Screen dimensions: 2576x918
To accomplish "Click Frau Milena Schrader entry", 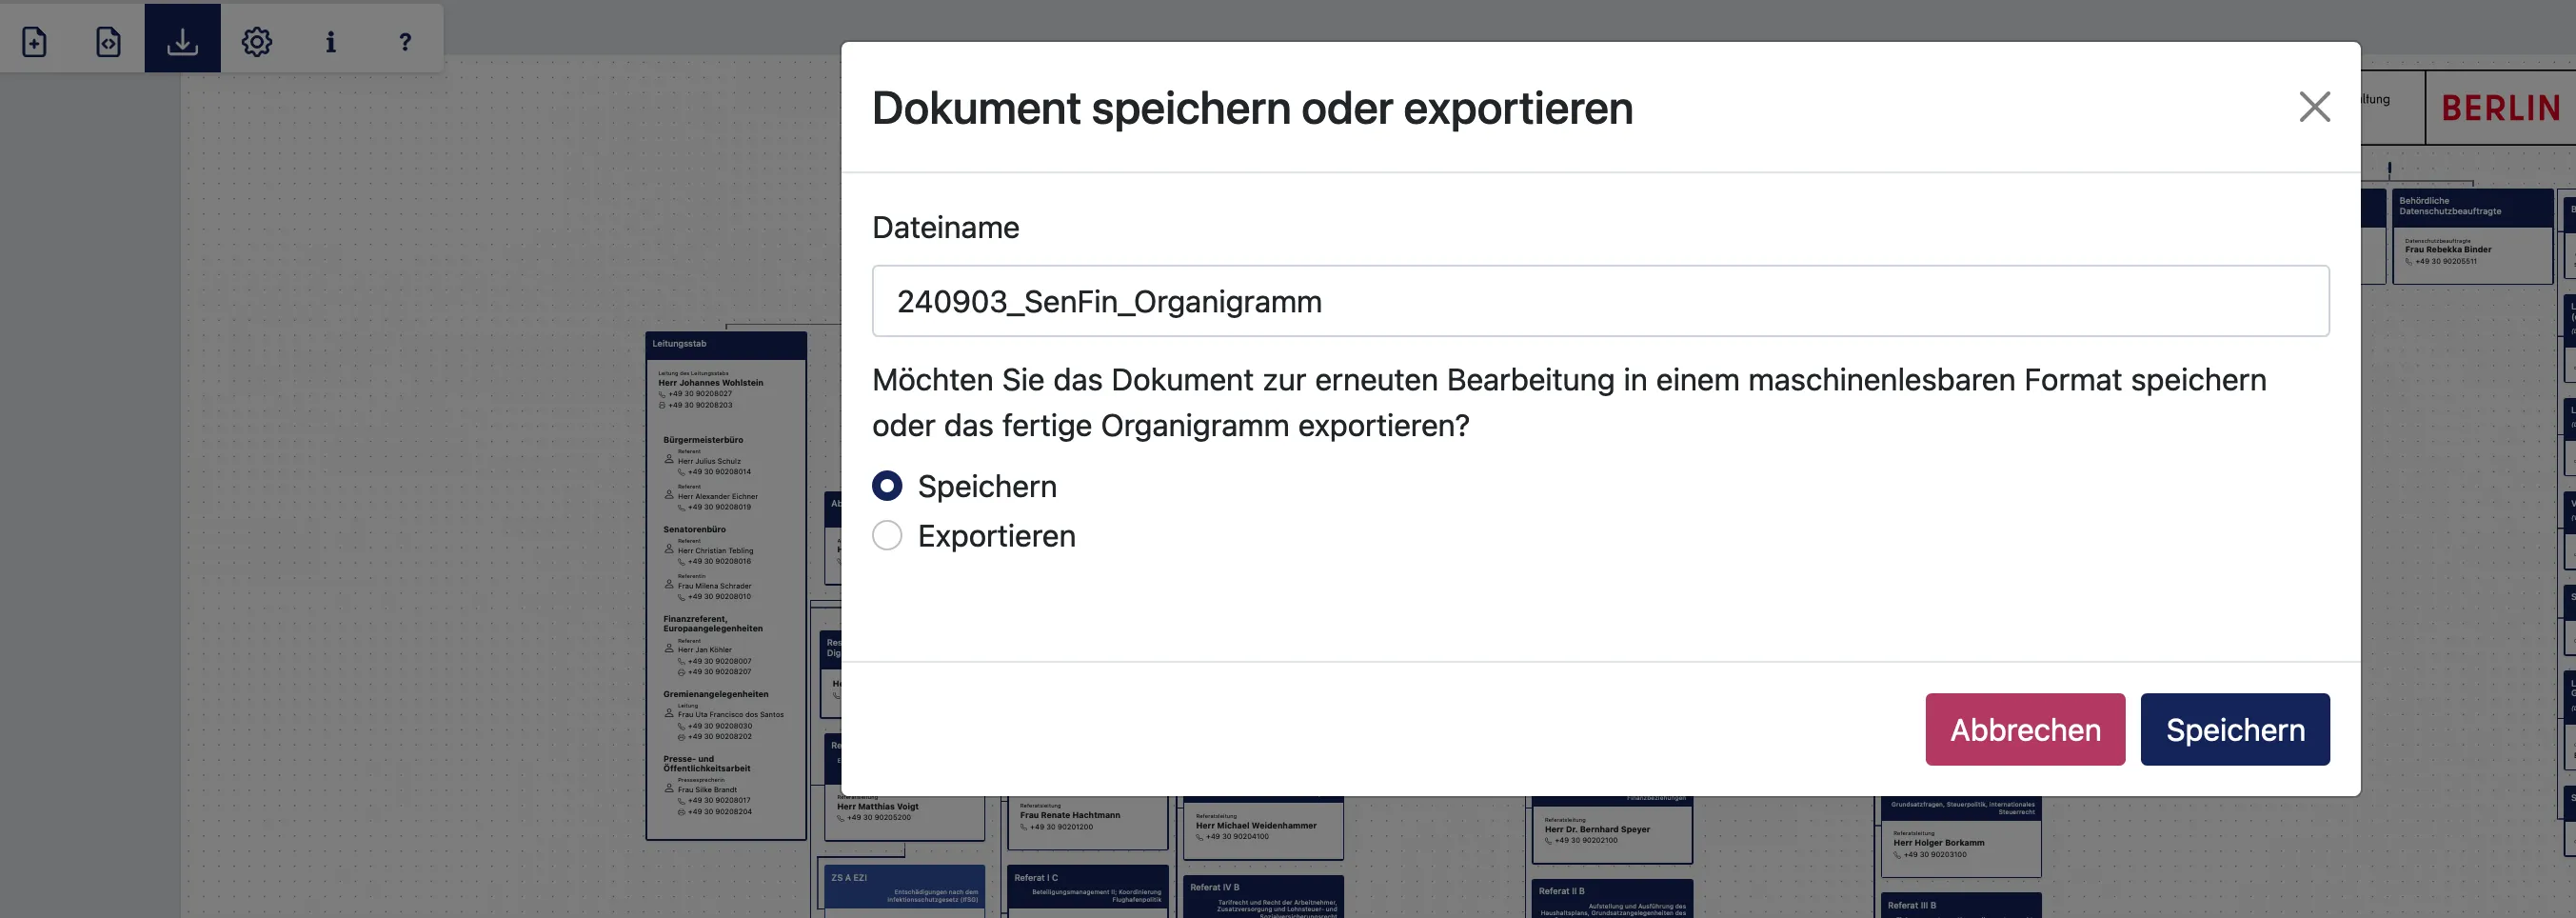I will (714, 586).
